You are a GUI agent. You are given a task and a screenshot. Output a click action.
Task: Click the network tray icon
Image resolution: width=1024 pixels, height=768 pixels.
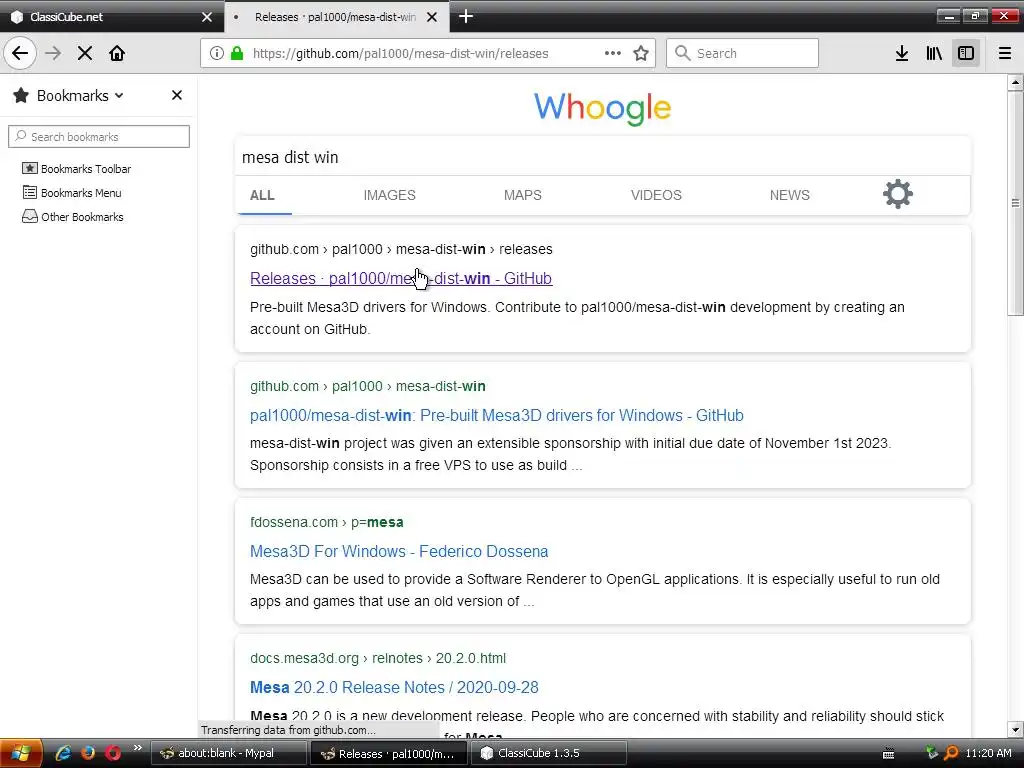[x=932, y=753]
